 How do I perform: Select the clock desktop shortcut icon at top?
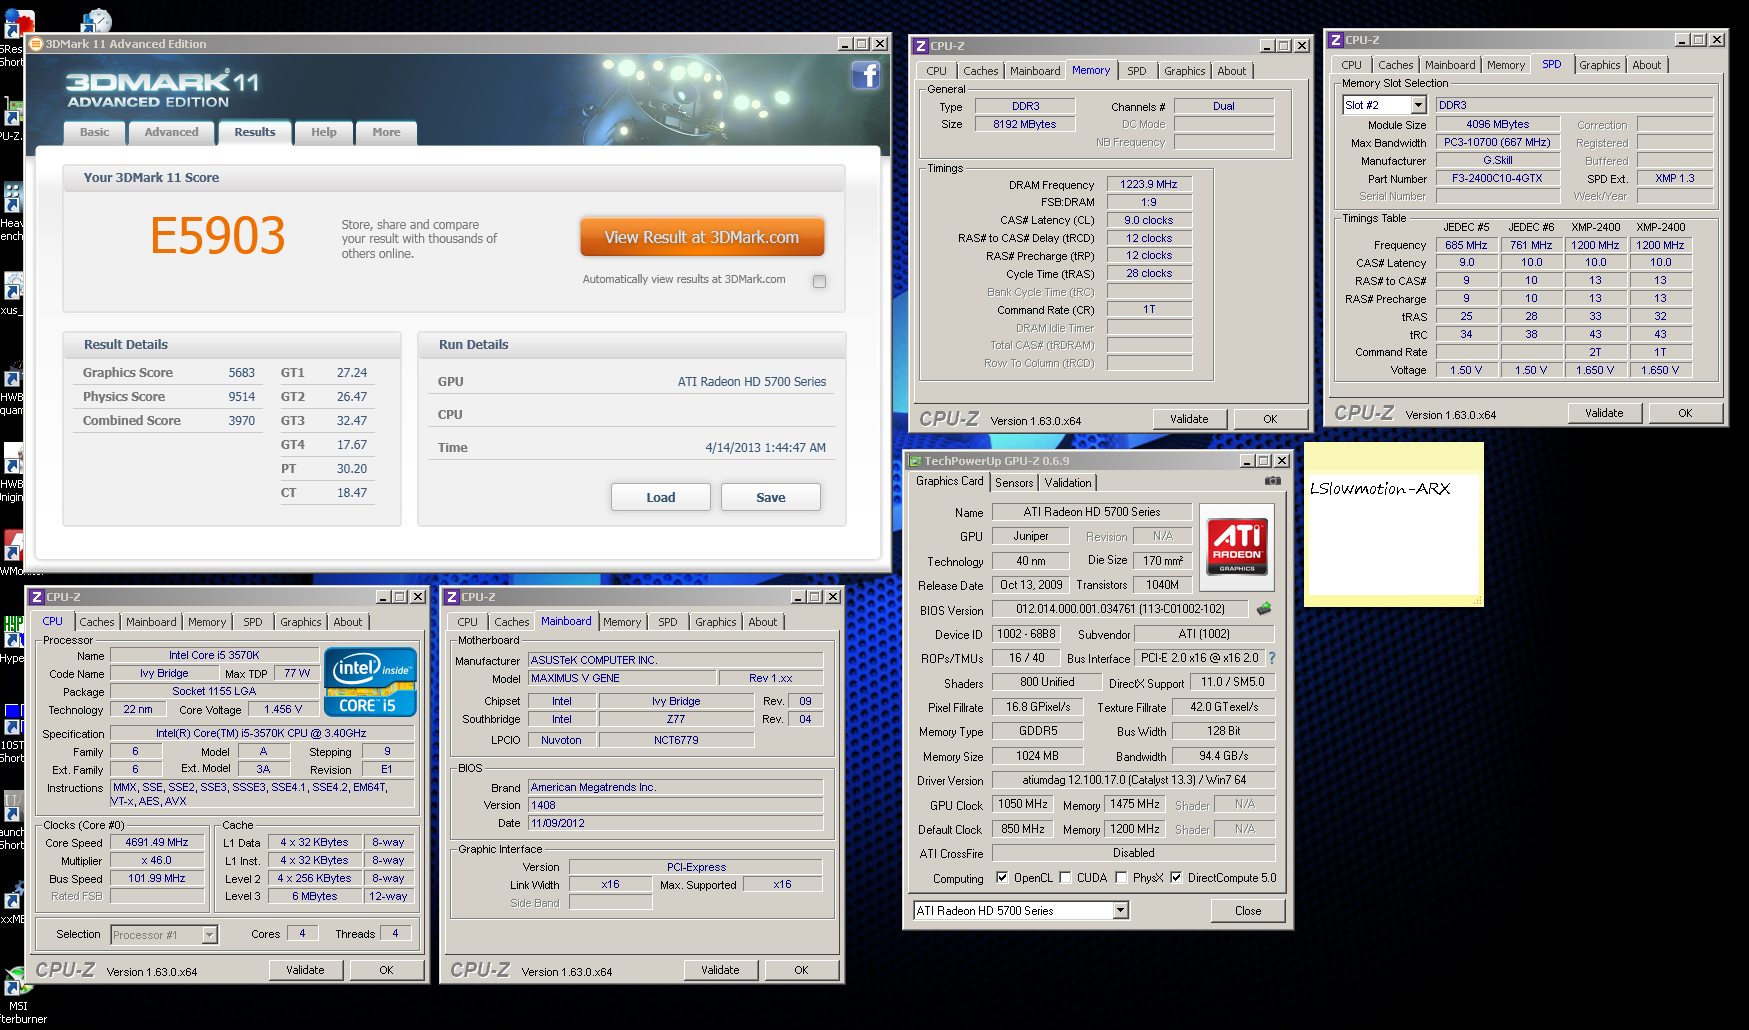97,20
